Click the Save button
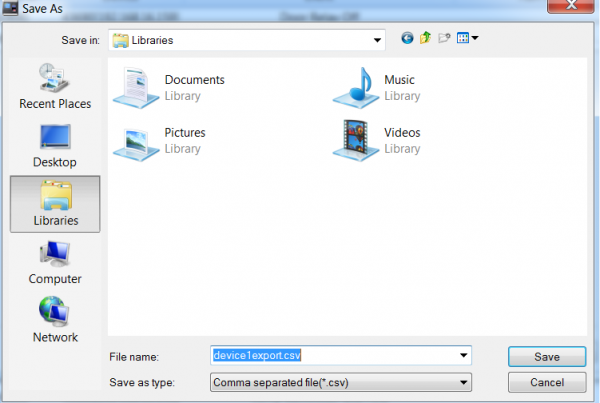The width and height of the screenshot is (600, 403). click(x=546, y=357)
